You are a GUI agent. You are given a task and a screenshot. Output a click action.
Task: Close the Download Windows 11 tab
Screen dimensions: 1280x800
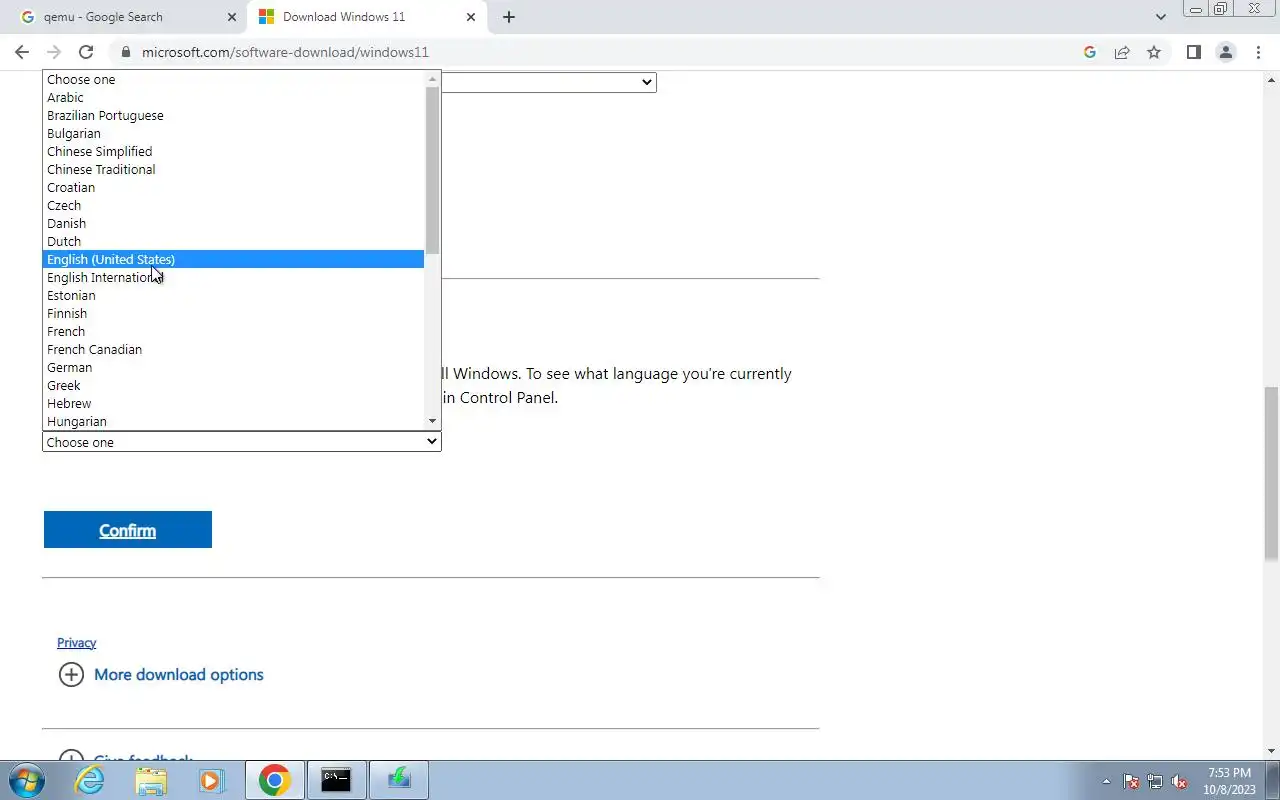pos(471,17)
